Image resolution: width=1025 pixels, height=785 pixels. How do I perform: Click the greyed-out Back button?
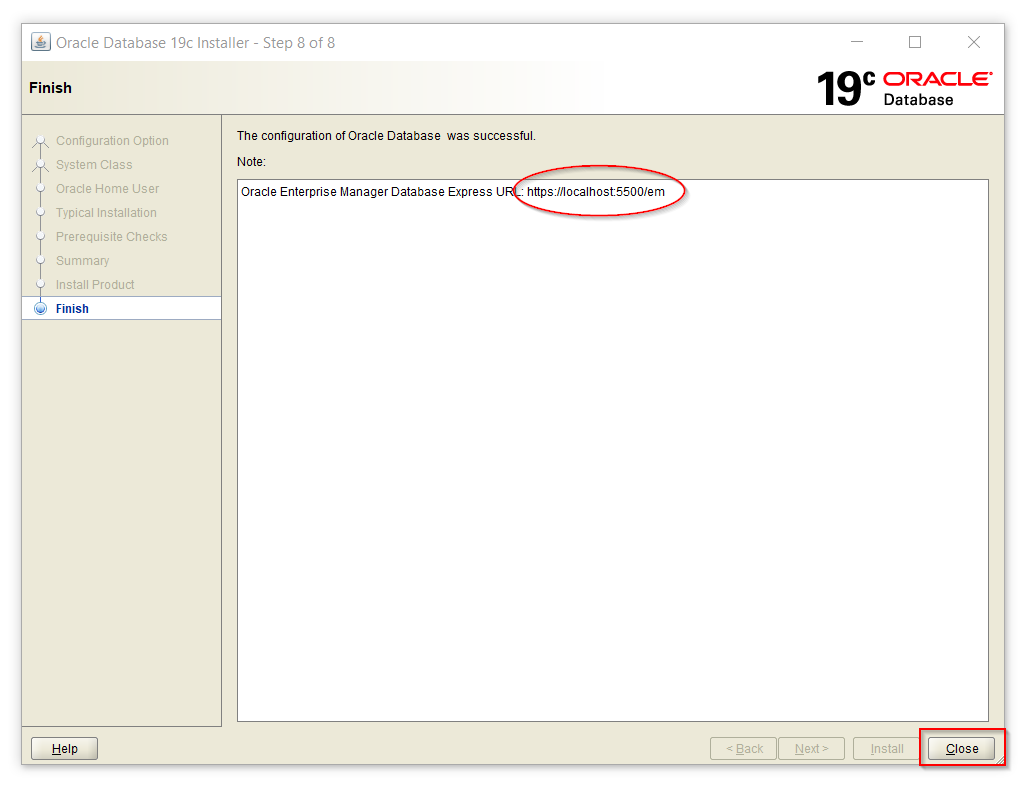tap(744, 748)
